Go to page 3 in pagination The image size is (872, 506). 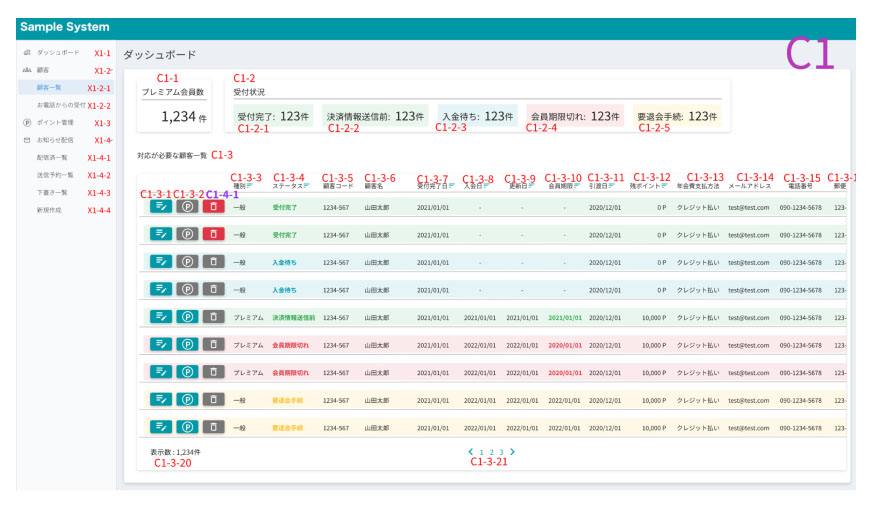click(x=501, y=453)
